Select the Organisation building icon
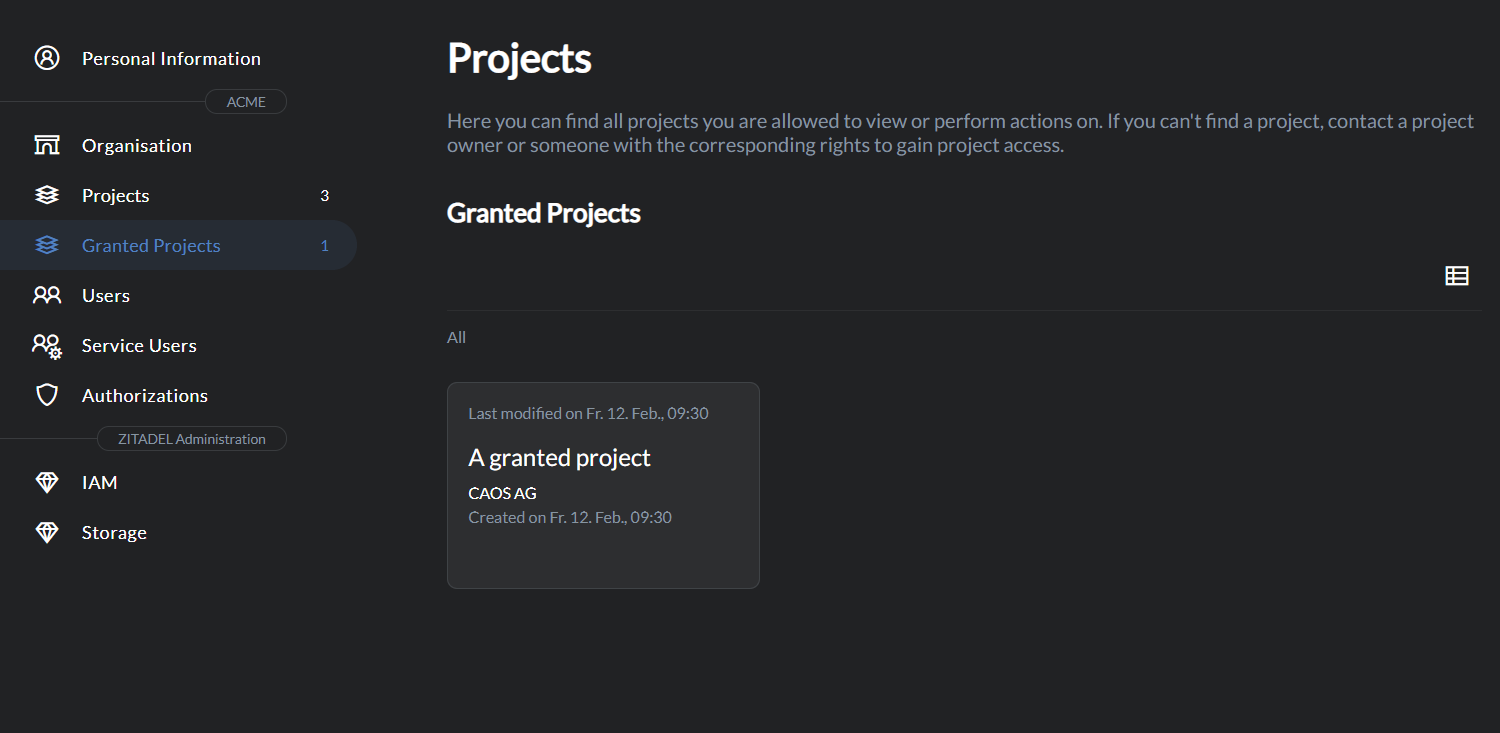 (47, 145)
